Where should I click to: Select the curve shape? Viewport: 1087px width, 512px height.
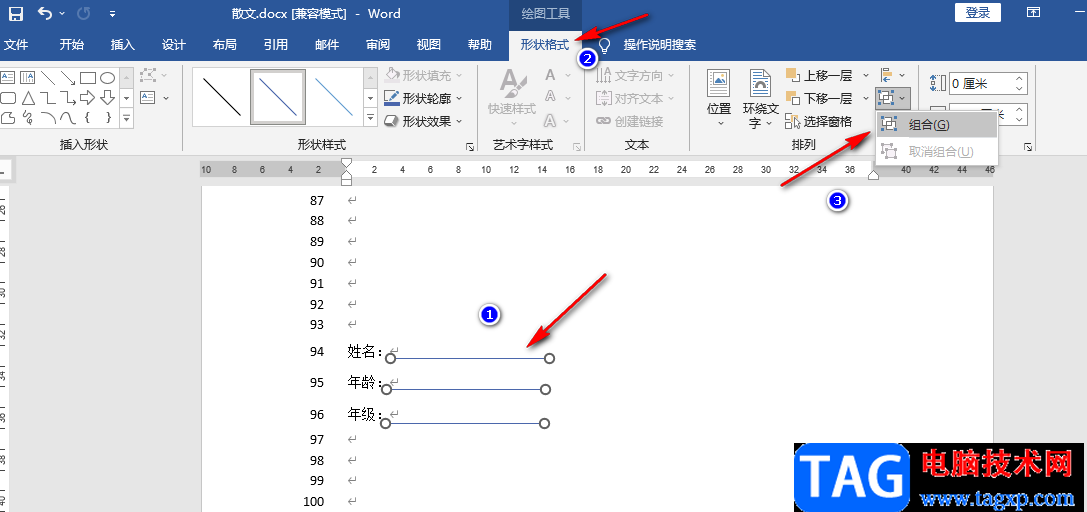pos(67,116)
